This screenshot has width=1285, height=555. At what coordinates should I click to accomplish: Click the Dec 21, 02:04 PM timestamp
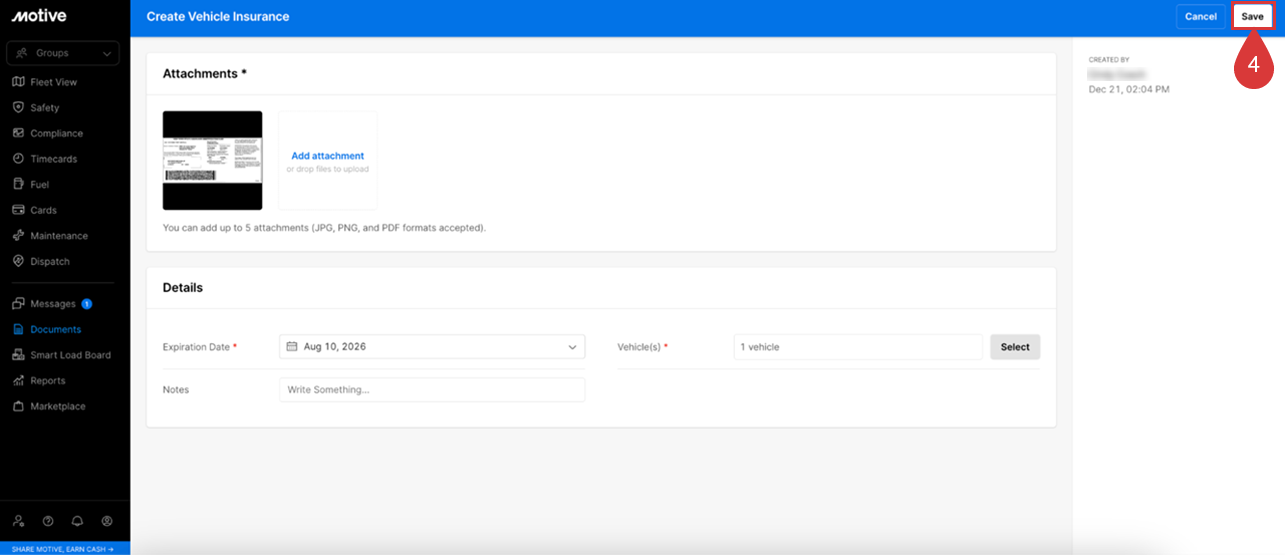[1129, 89]
